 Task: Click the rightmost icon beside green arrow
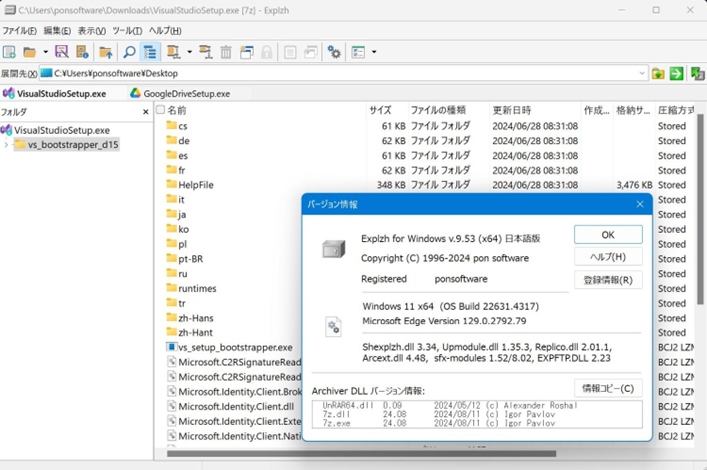tap(698, 74)
